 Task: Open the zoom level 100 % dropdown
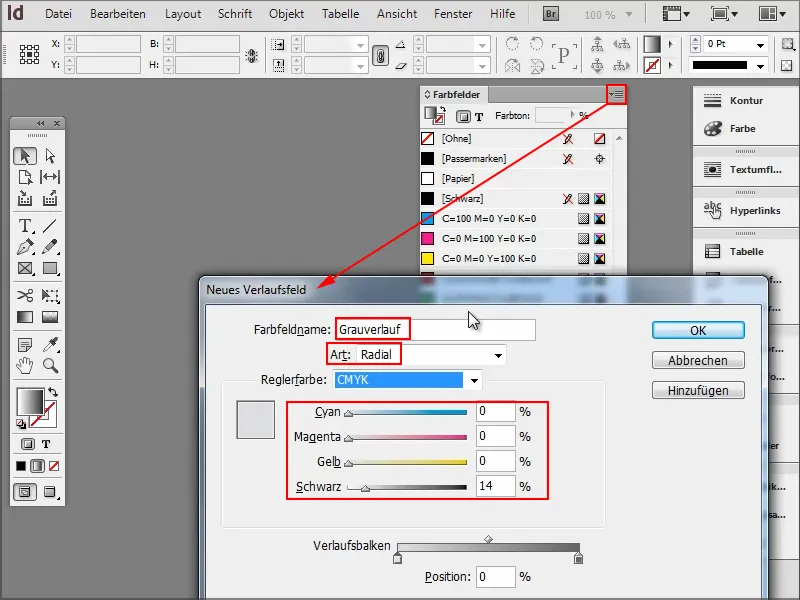click(629, 15)
